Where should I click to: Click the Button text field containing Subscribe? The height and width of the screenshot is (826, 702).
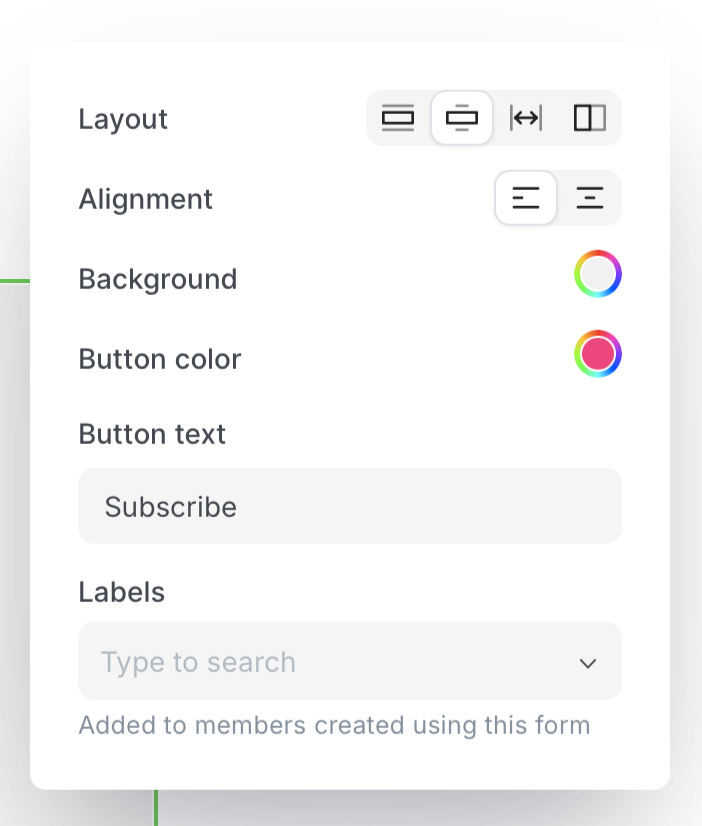click(x=350, y=506)
